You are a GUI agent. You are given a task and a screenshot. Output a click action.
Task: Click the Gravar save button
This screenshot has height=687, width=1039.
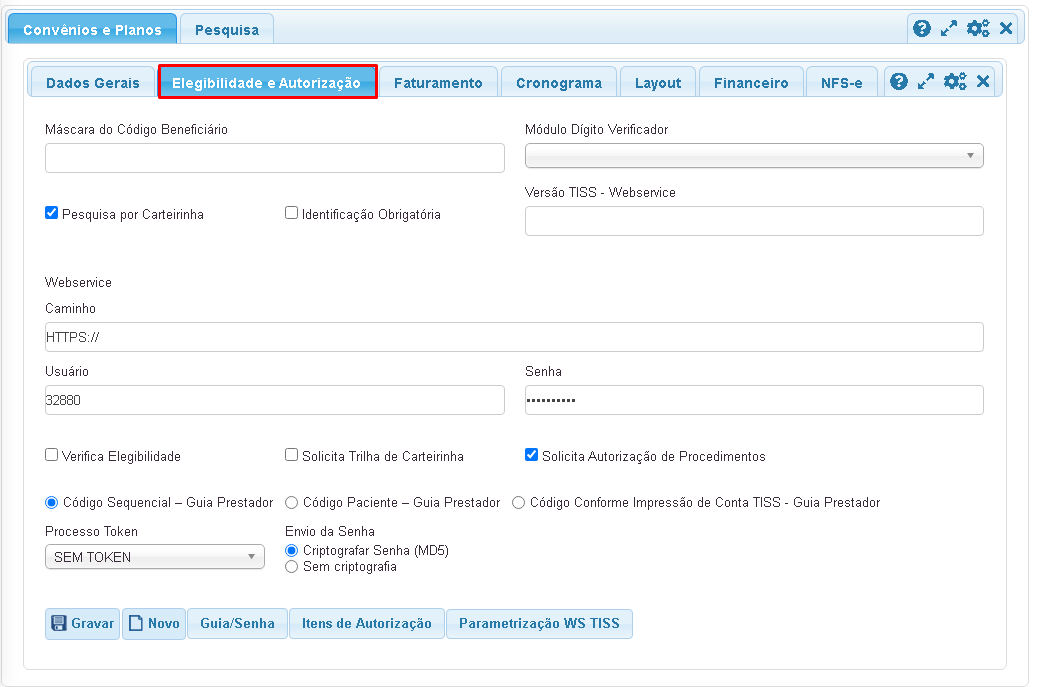pyautogui.click(x=82, y=624)
